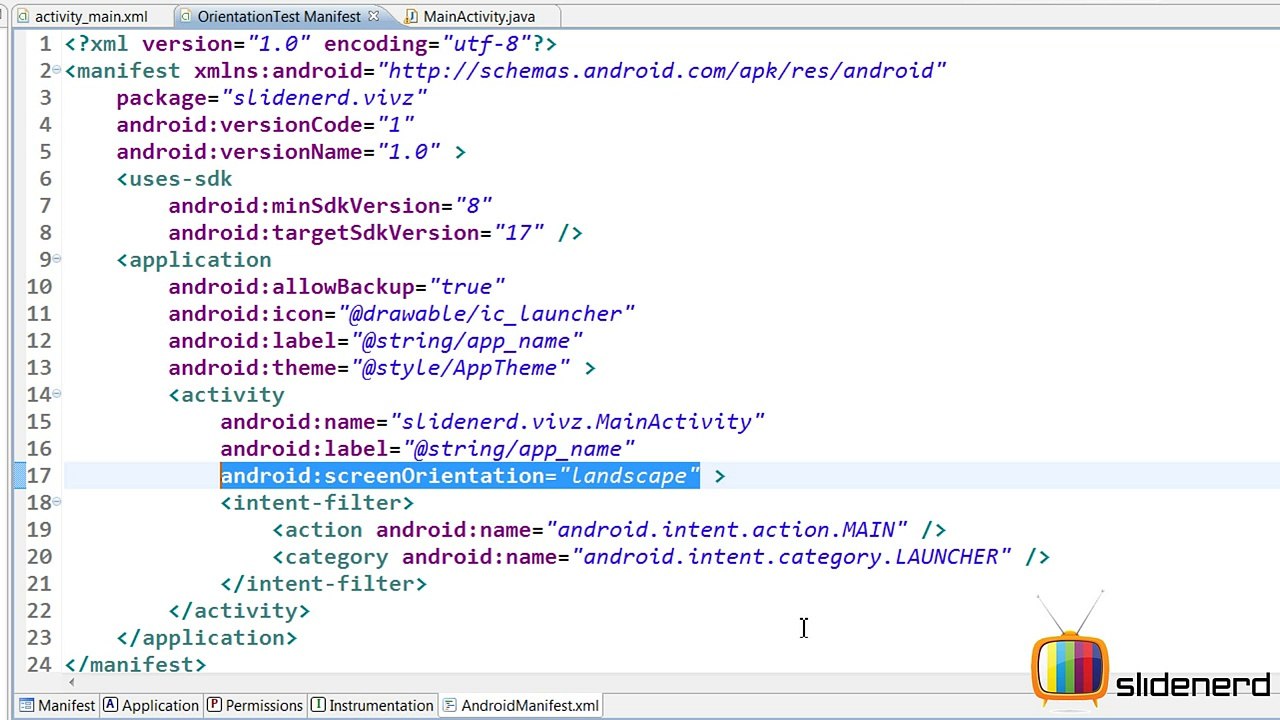
Task: Click line number 17 in the gutter
Action: 39,476
